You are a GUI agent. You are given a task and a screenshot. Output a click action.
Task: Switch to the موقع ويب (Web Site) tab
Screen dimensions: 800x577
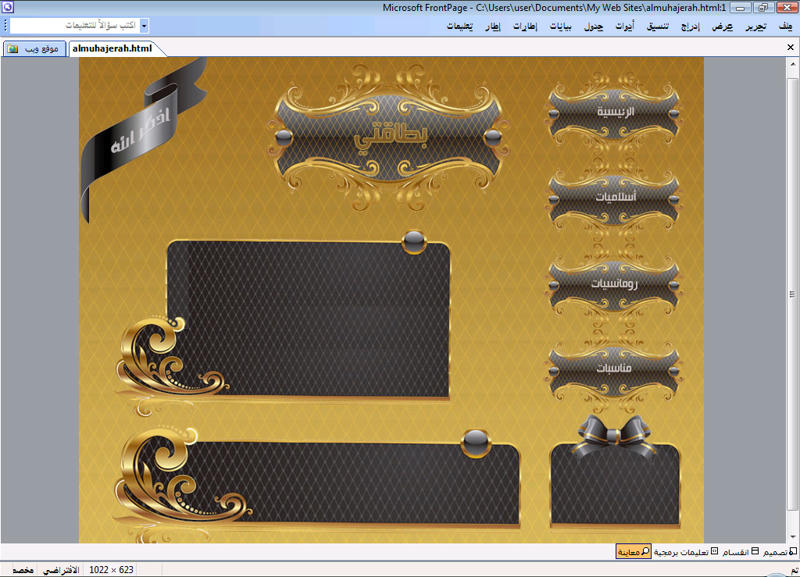click(34, 48)
